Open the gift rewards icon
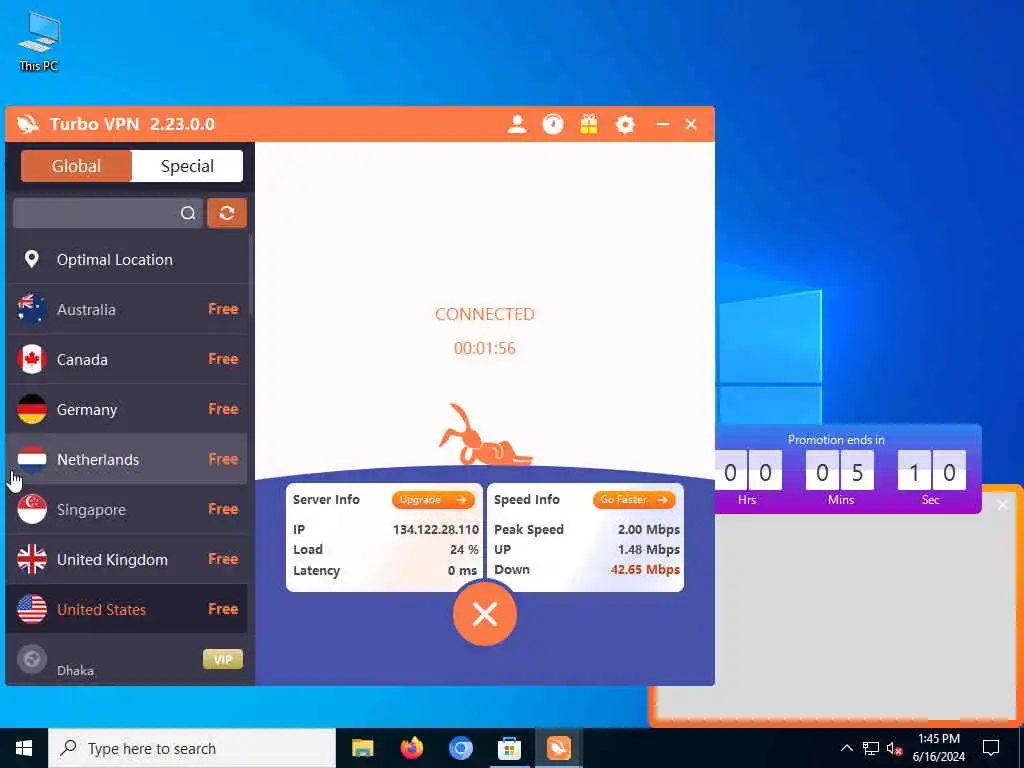 tap(588, 124)
